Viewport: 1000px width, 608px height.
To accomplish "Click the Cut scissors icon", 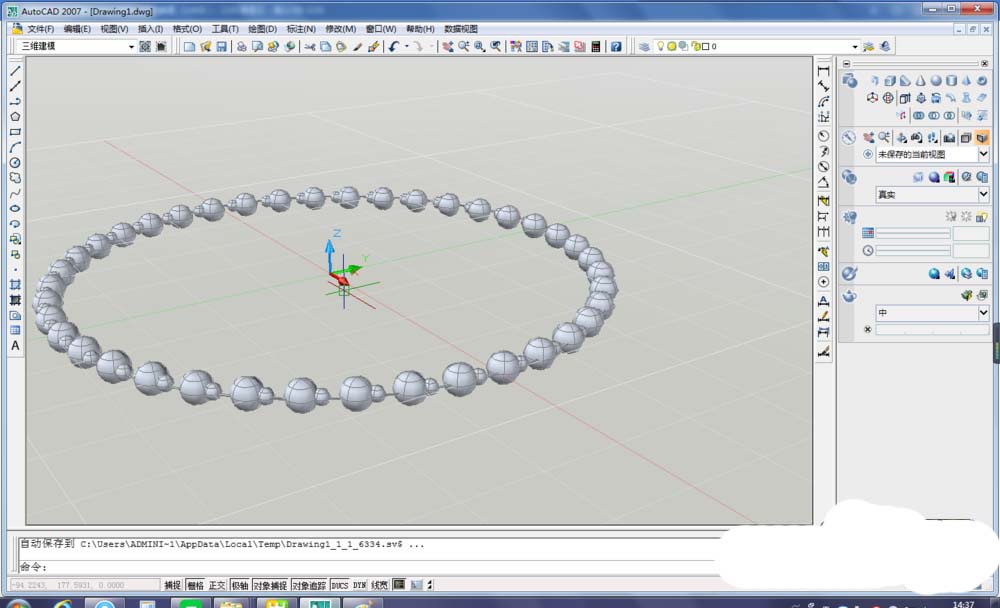I will 309,46.
